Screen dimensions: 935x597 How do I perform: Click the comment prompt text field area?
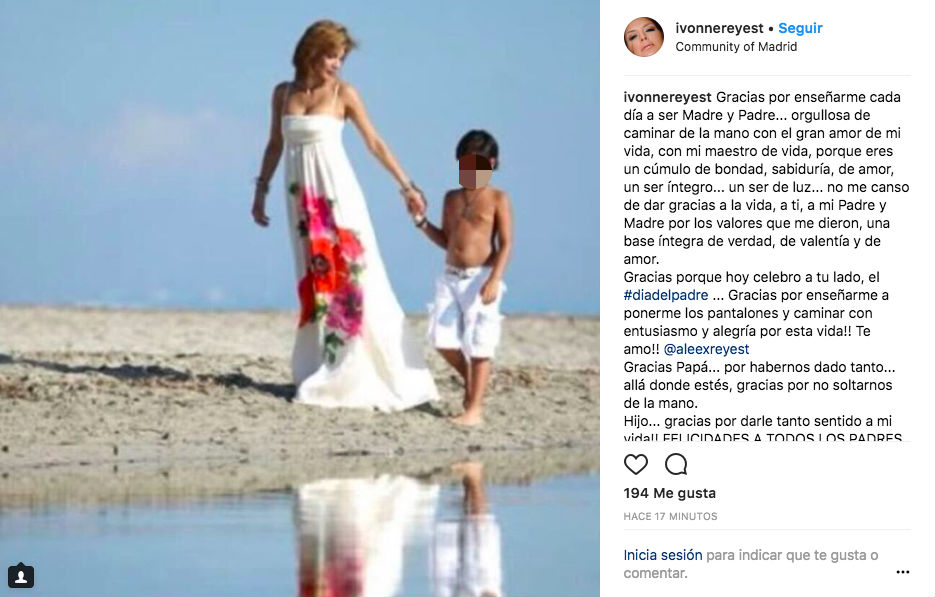coord(751,564)
